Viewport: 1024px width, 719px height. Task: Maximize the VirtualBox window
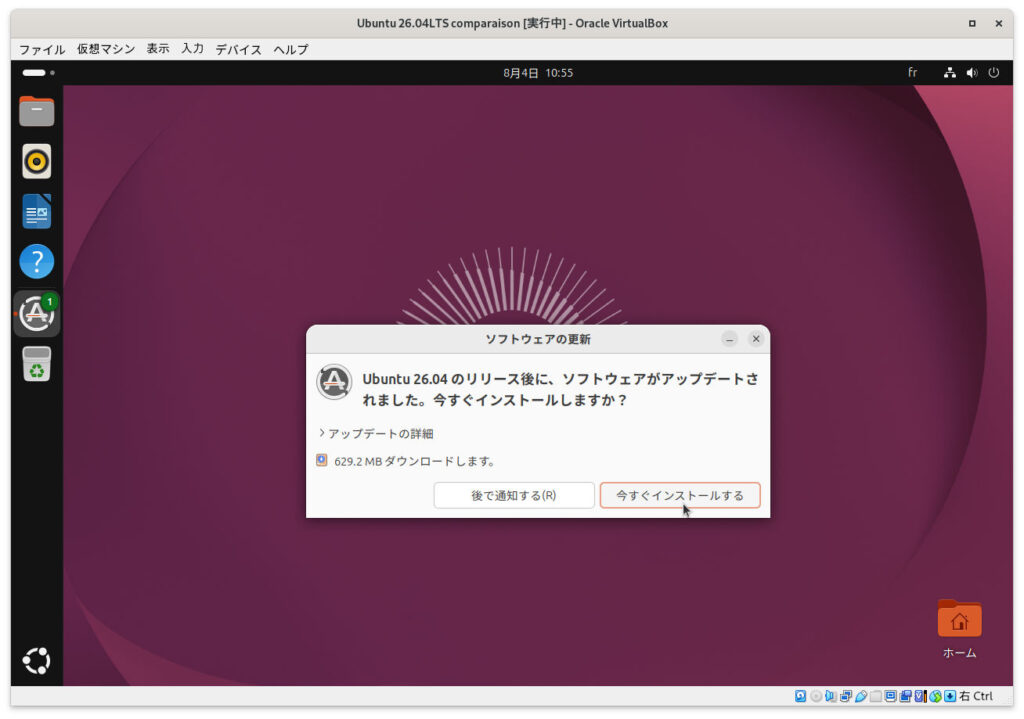(972, 24)
